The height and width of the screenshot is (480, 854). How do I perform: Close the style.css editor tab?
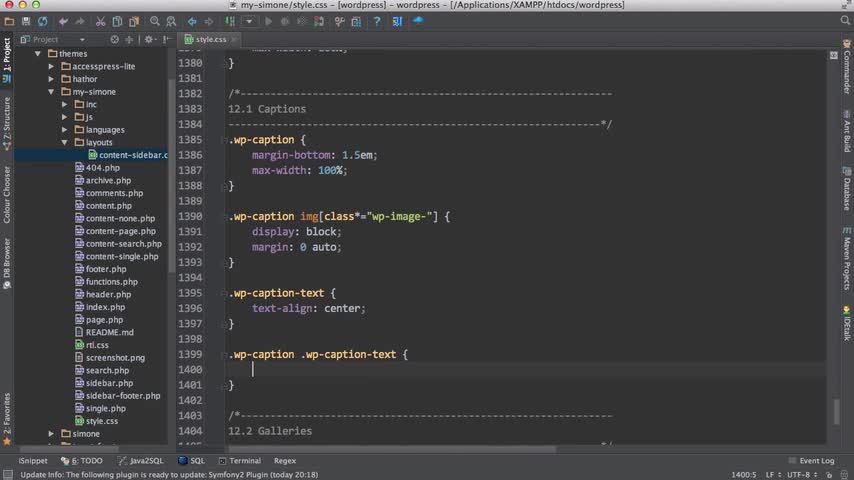coord(234,39)
